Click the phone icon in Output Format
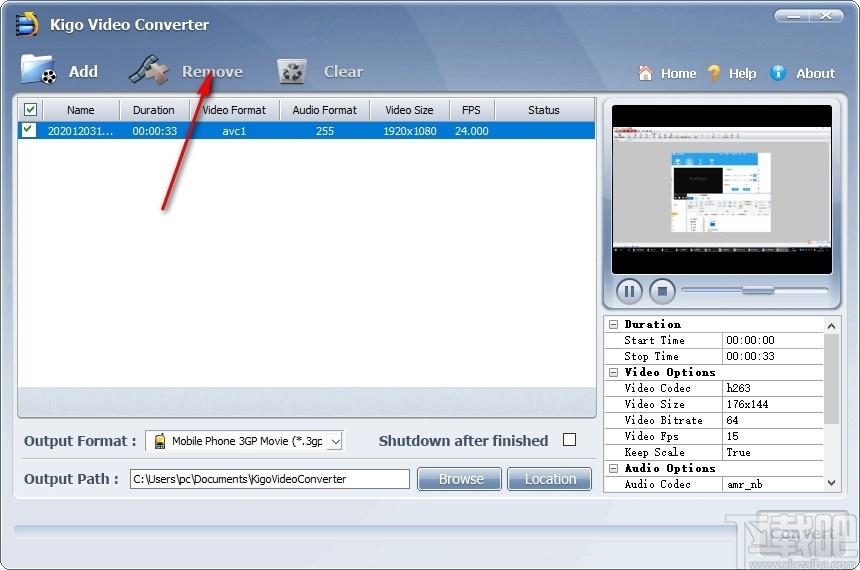860x570 pixels. point(160,441)
